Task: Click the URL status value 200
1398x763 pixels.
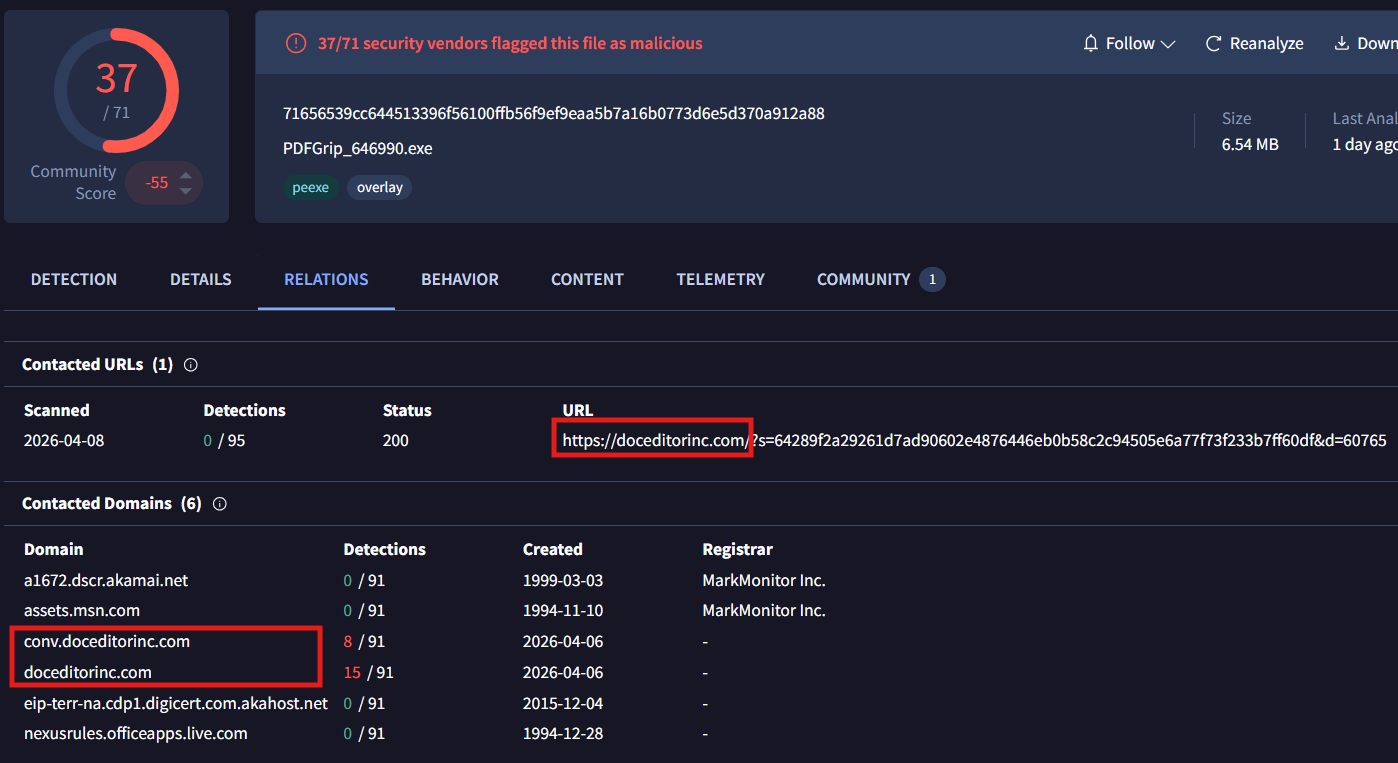Action: click(x=396, y=441)
